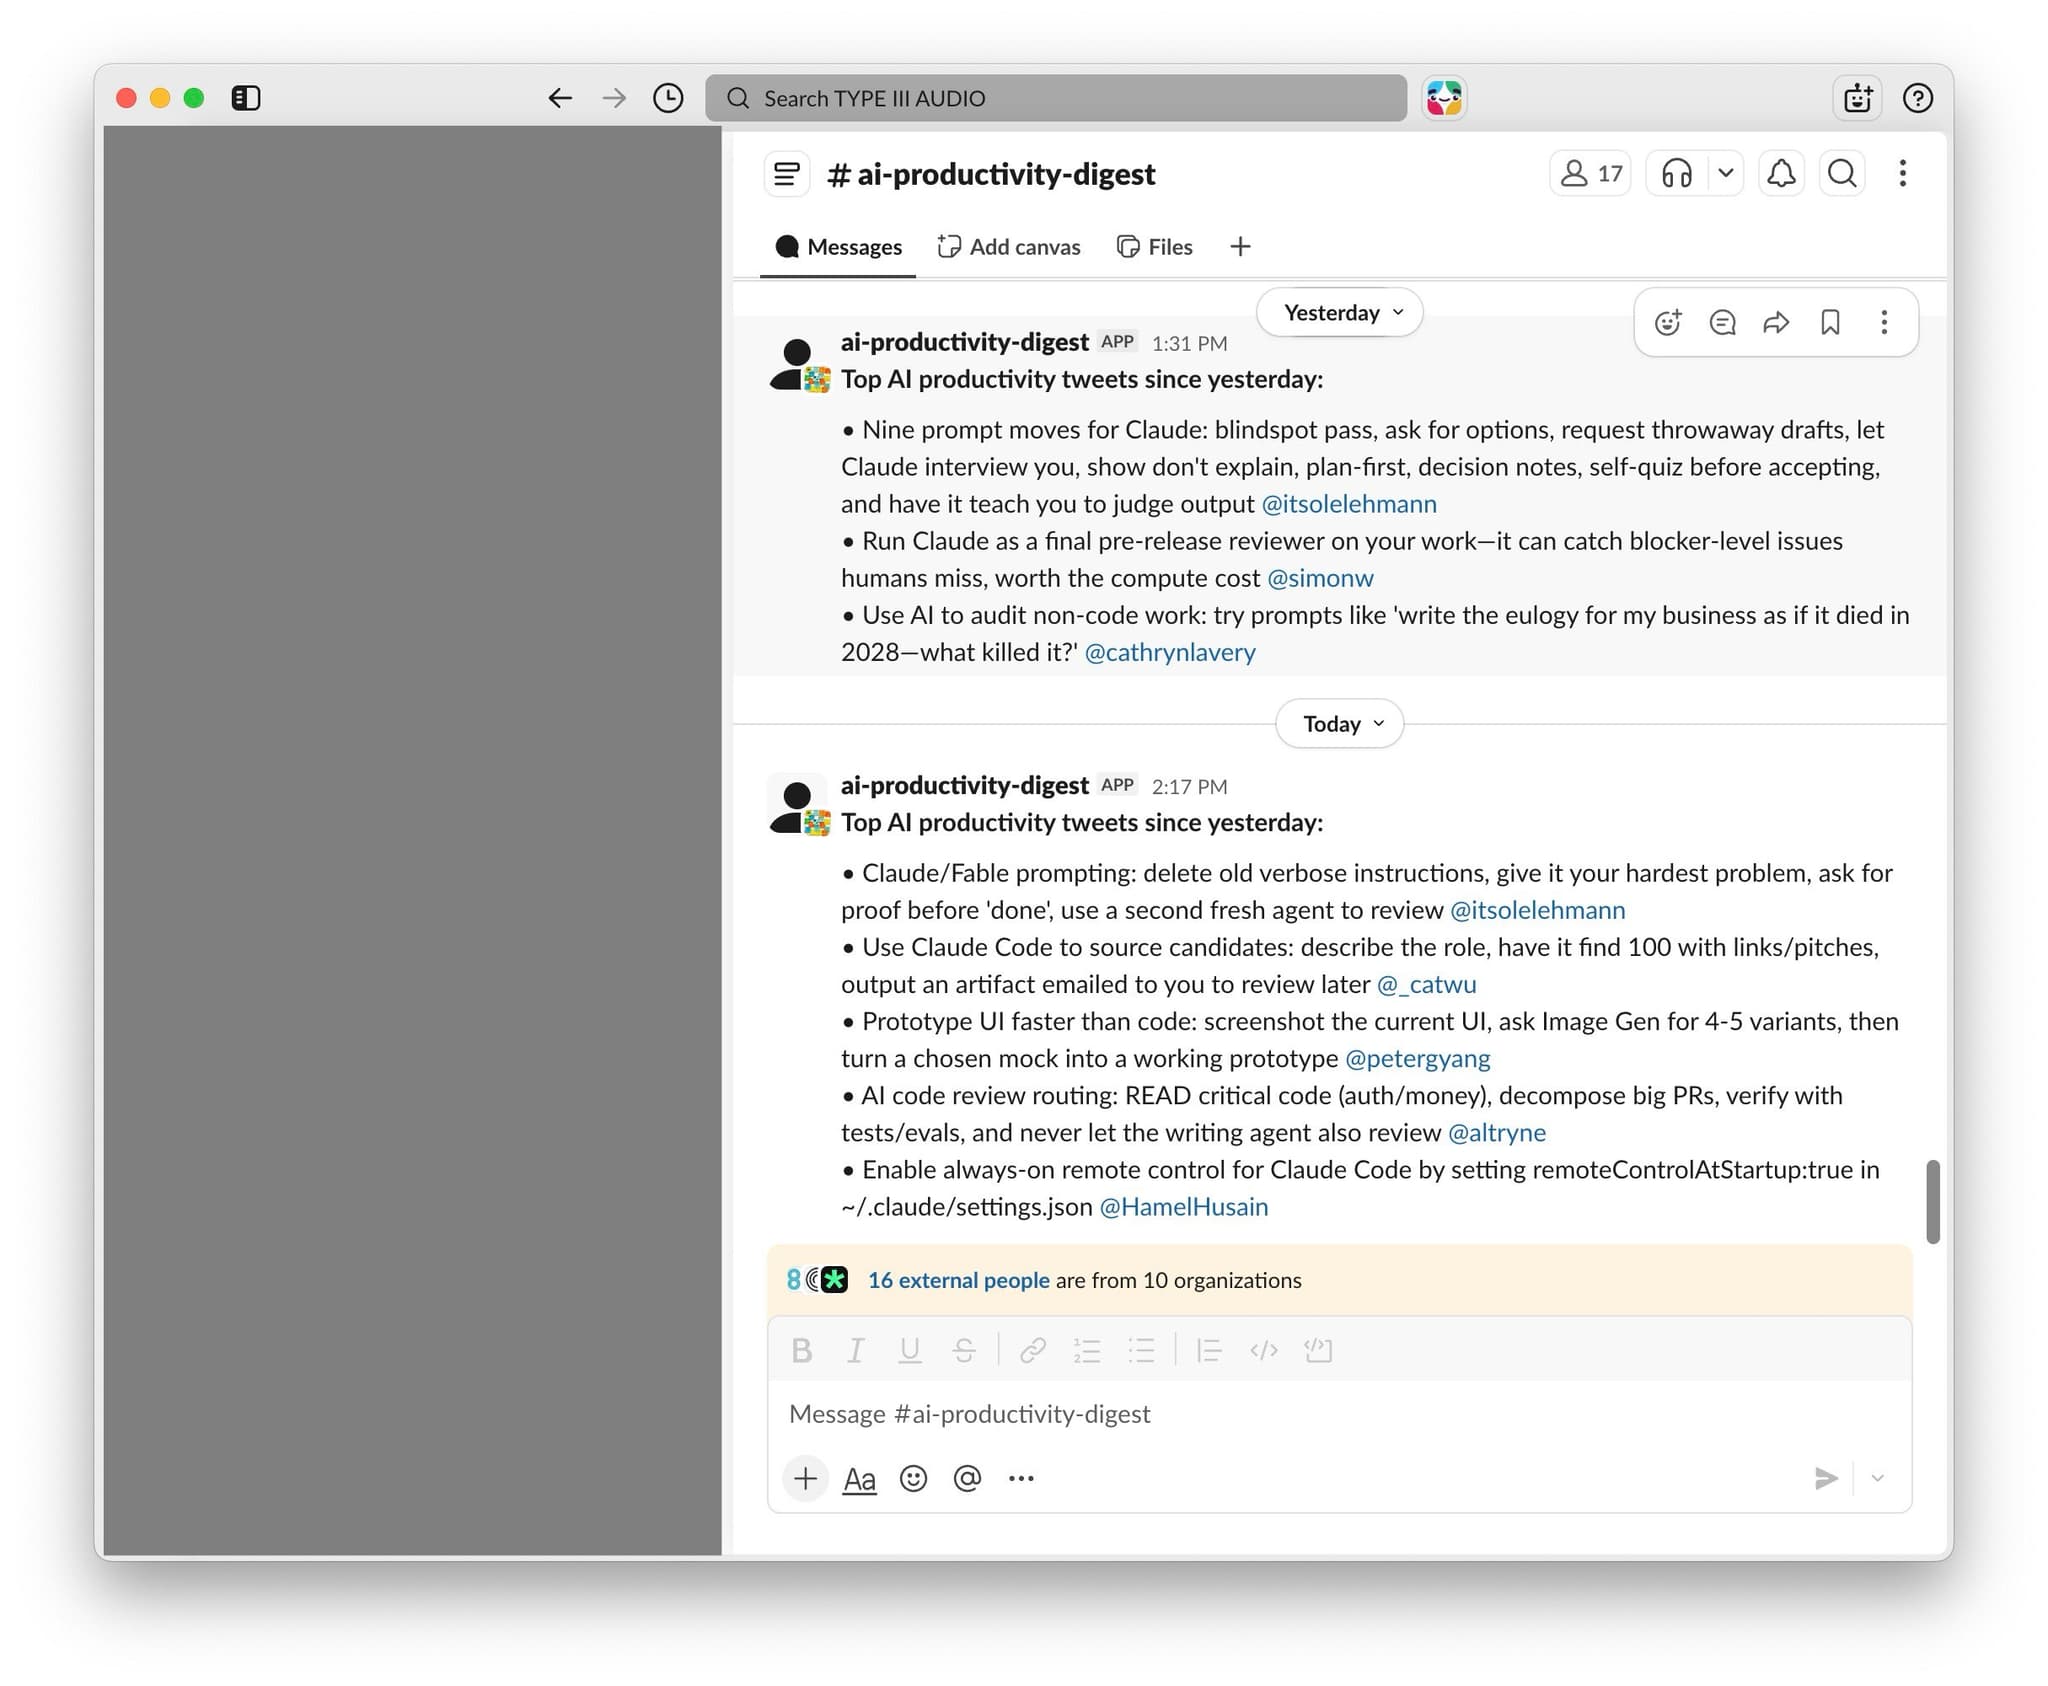Toggle bulleted list formatting
The height and width of the screenshot is (1686, 2048).
point(1141,1351)
